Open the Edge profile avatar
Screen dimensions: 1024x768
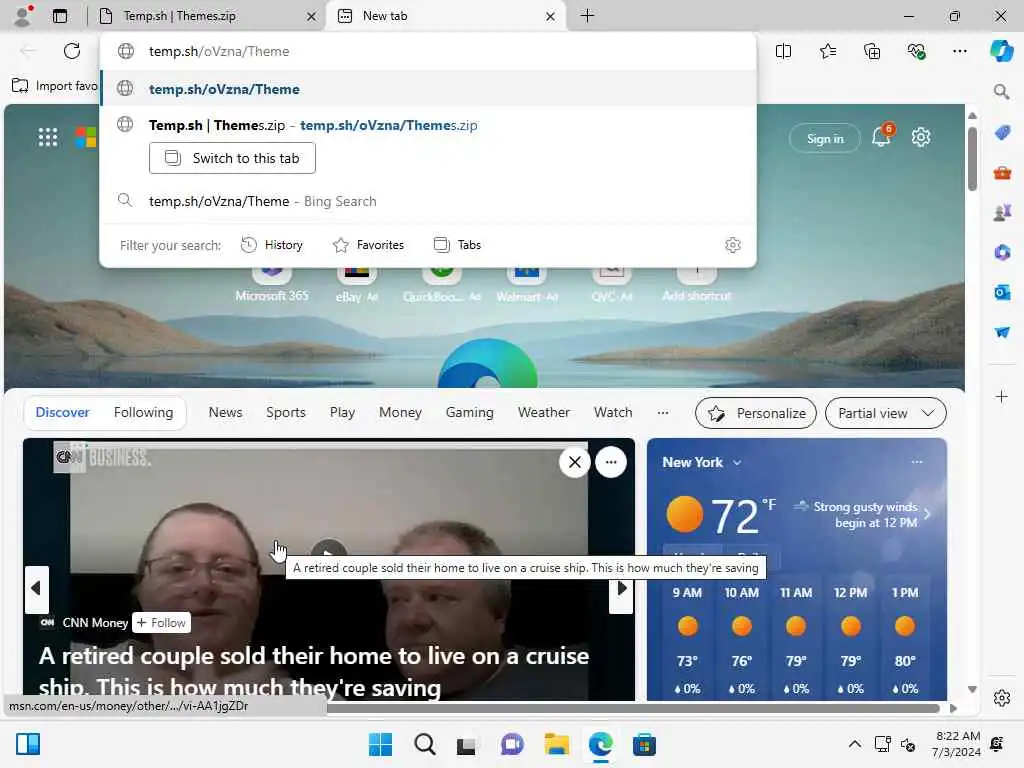click(x=23, y=16)
